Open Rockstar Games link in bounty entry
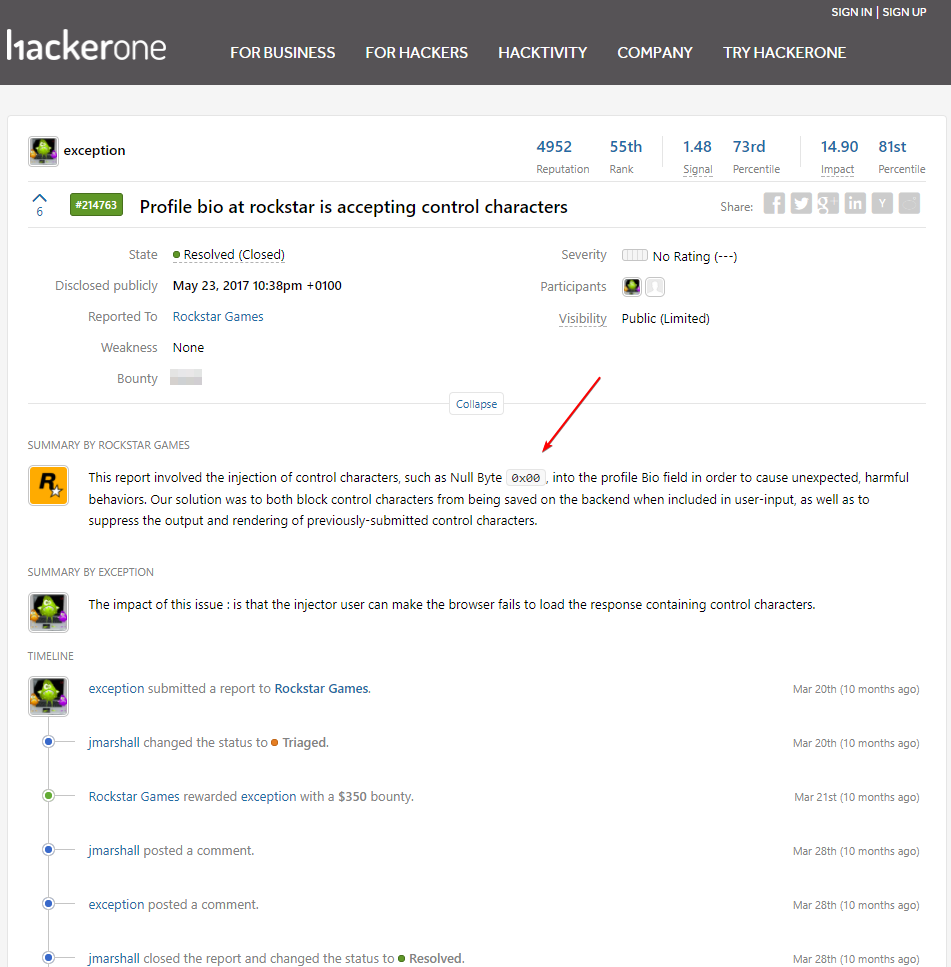The width and height of the screenshot is (951, 967). [x=134, y=797]
